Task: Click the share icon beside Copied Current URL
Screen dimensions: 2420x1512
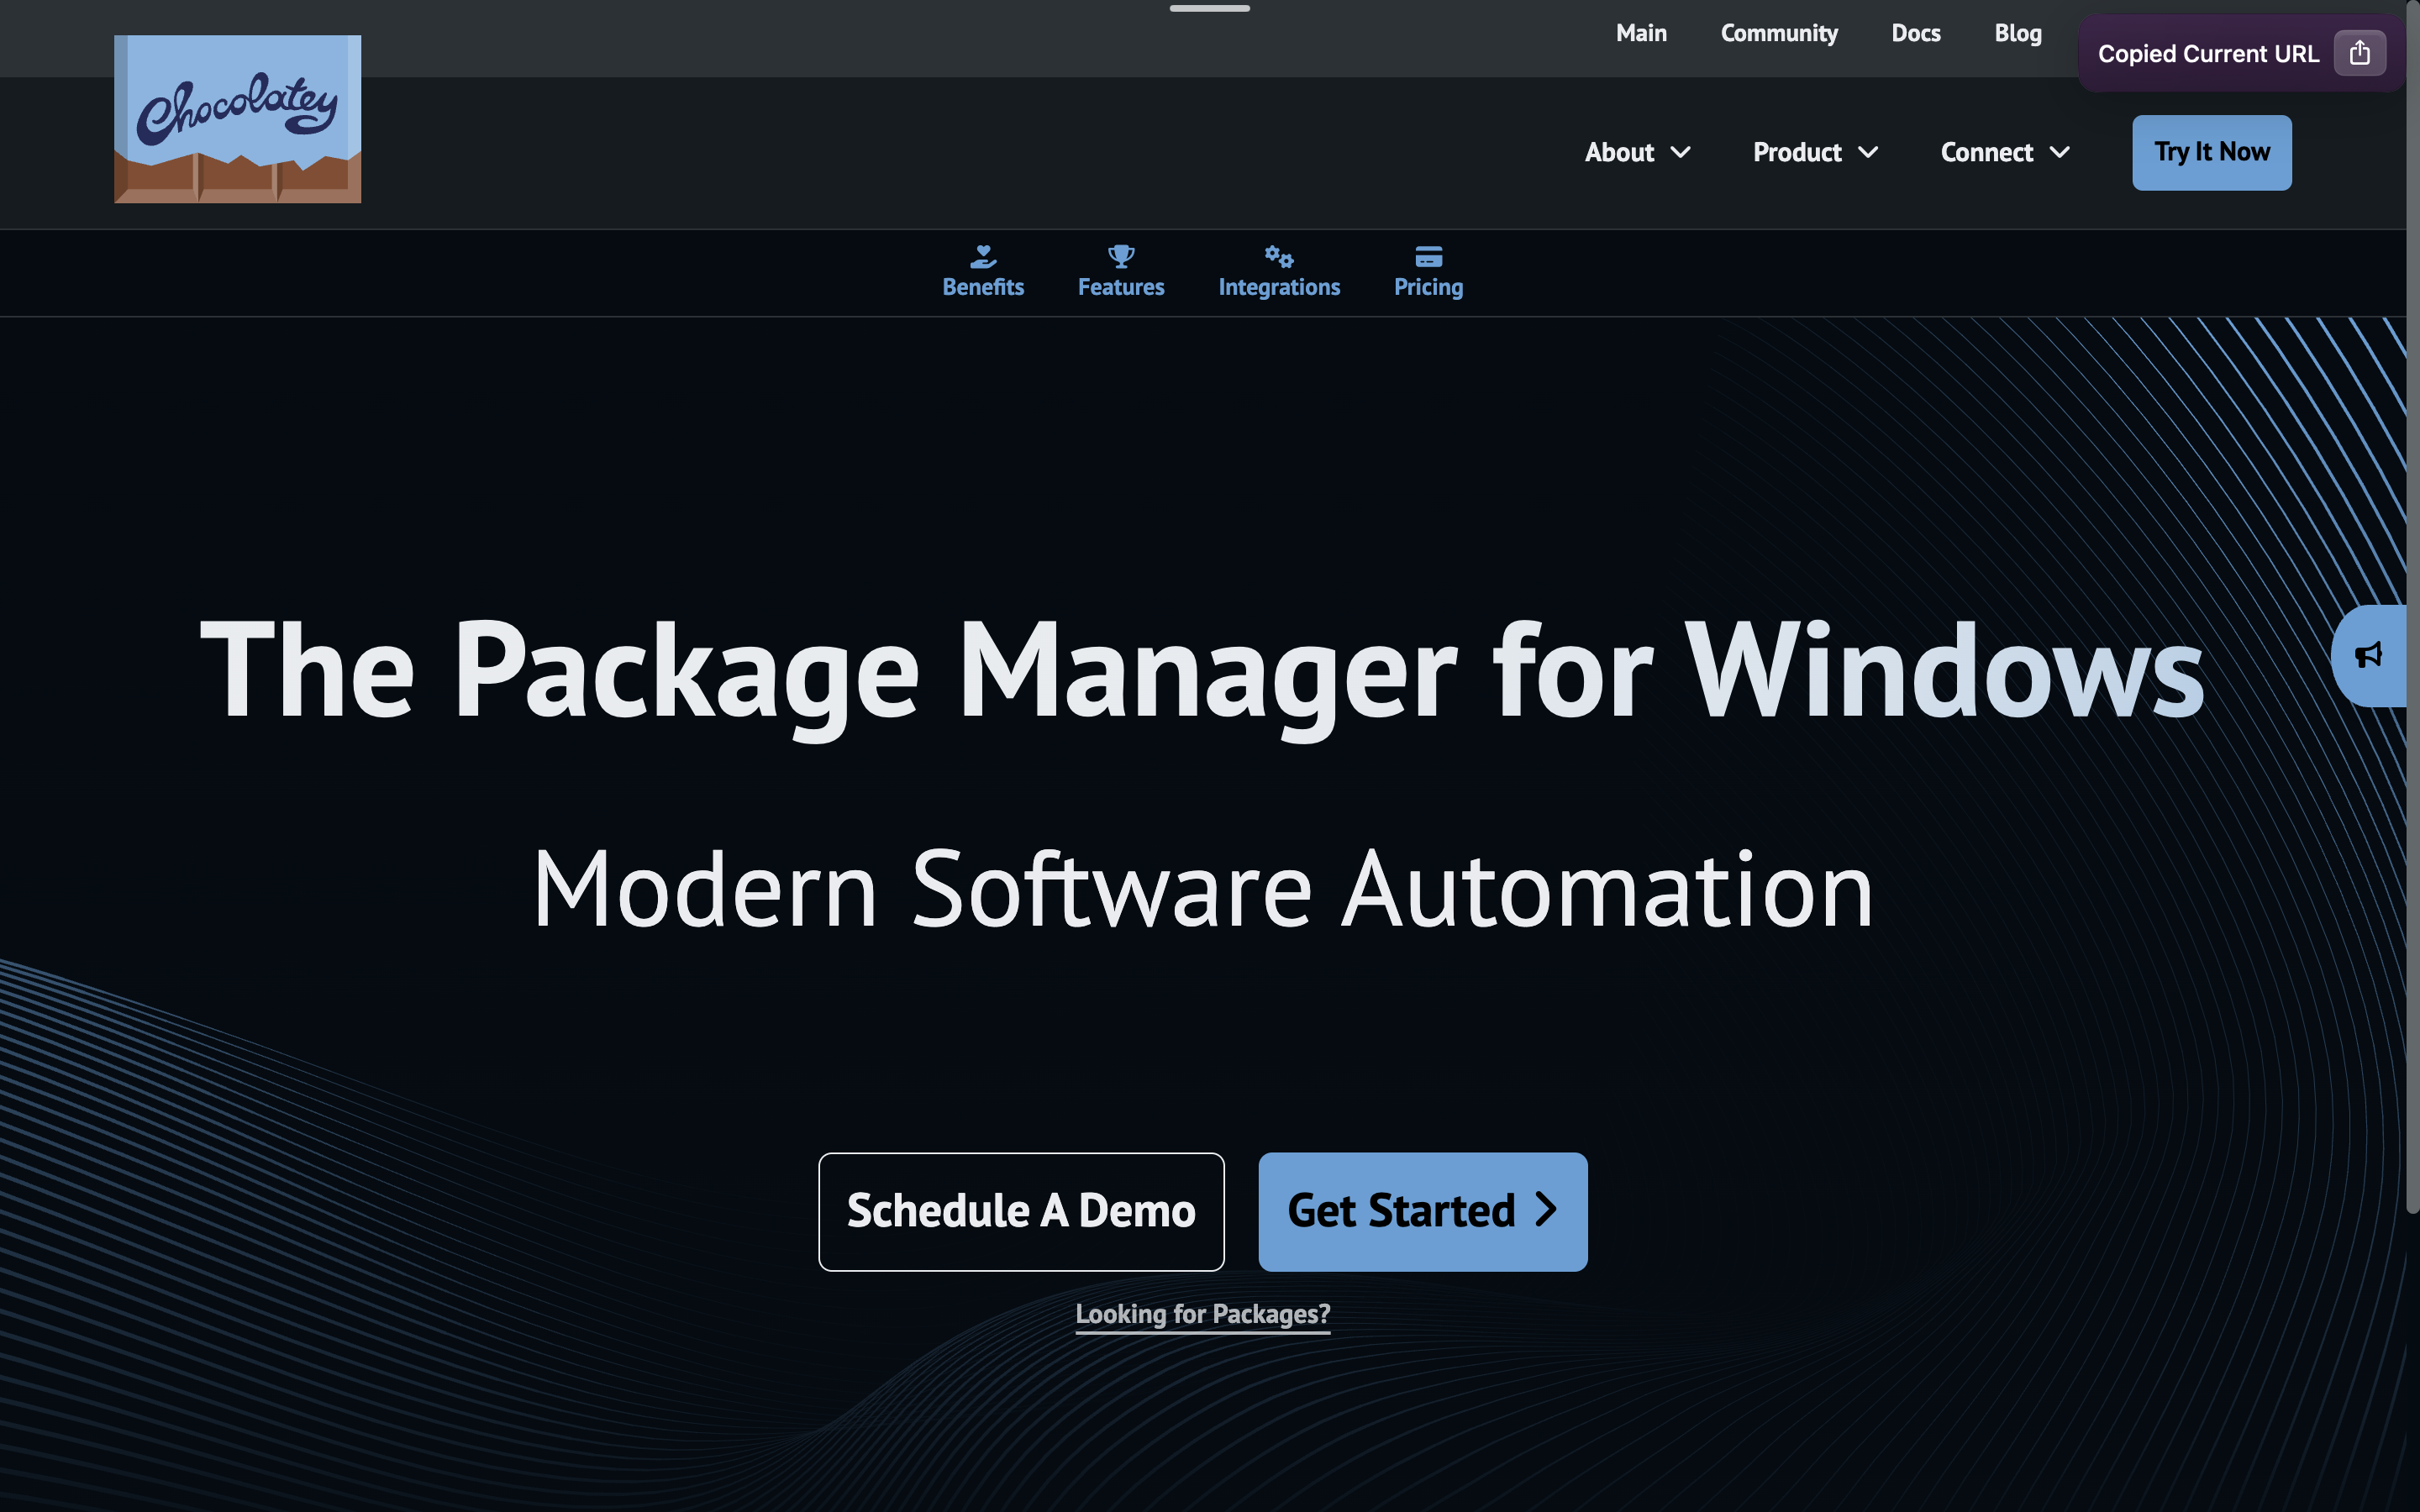Action: pyautogui.click(x=2359, y=53)
